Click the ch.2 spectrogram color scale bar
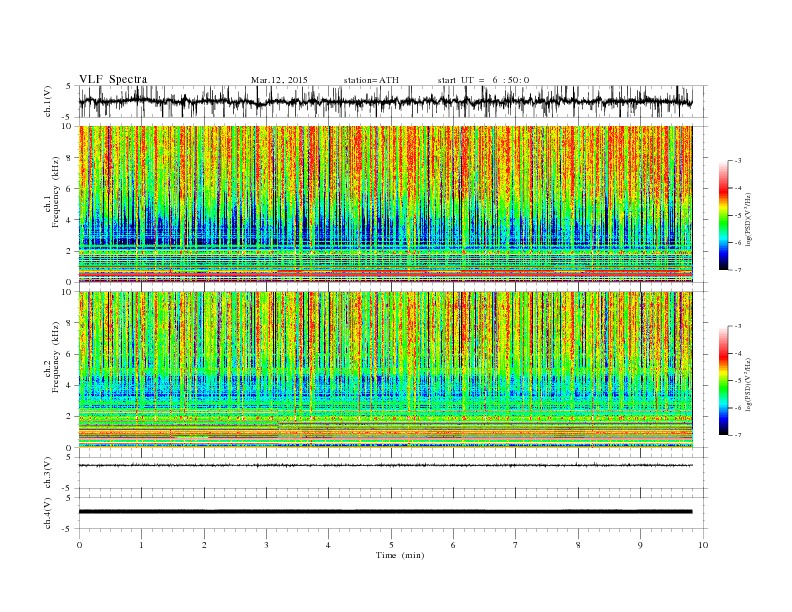This screenshot has height=612, width=792. pyautogui.click(x=724, y=381)
